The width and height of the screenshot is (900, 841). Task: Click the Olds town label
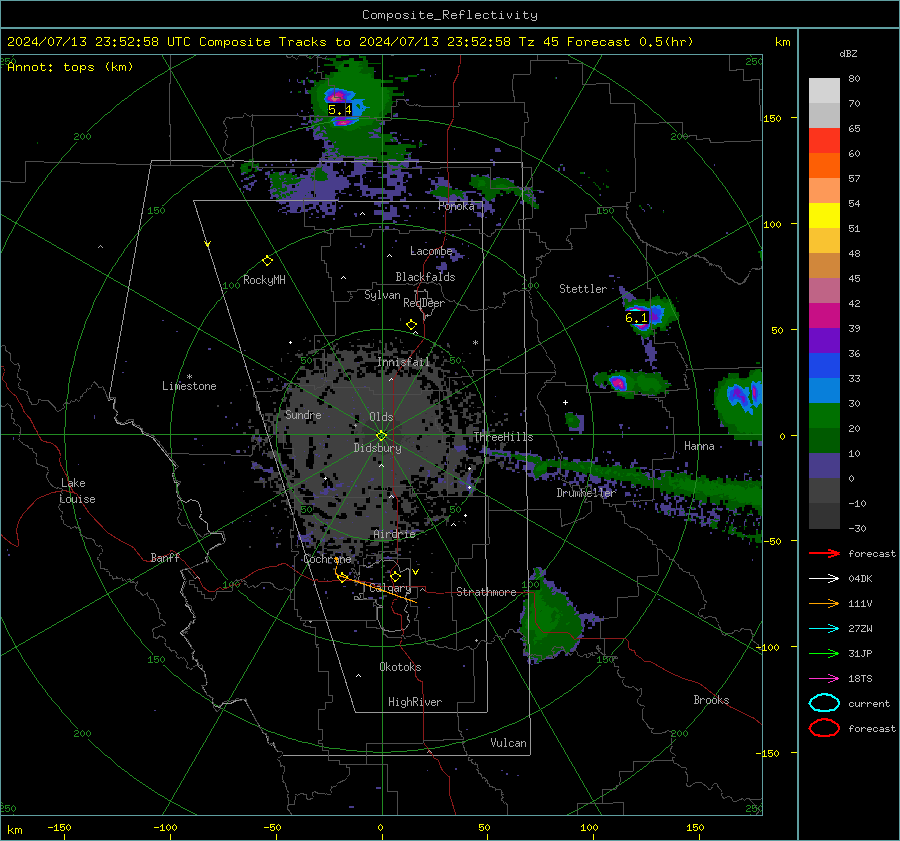coord(381,417)
